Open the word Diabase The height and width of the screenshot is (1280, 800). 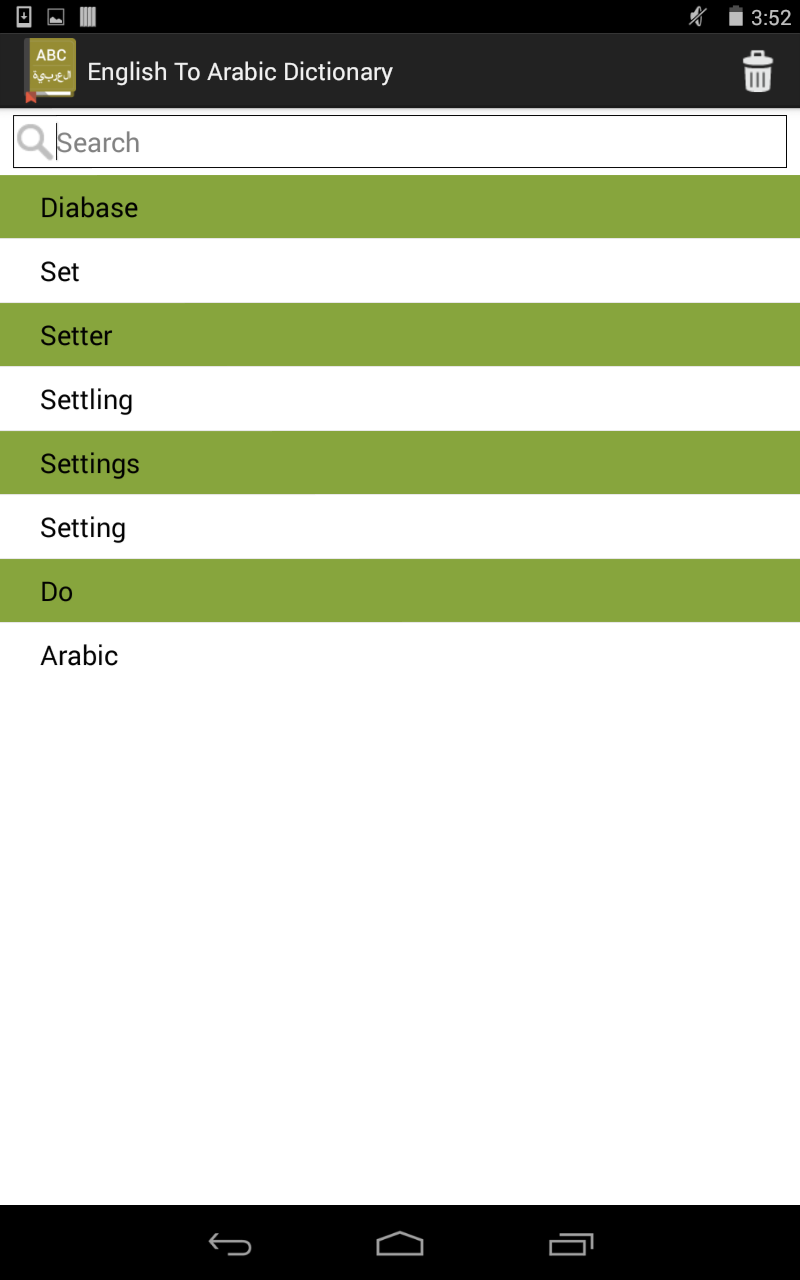pos(400,207)
